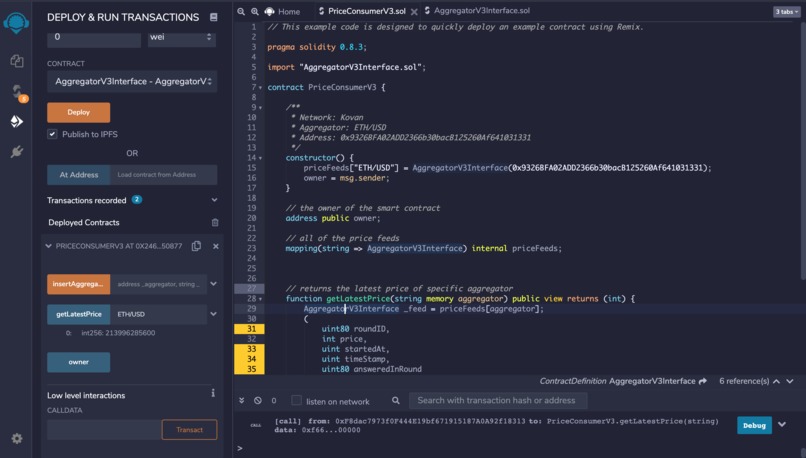Click the Transactions recorded count badge

coord(137,199)
